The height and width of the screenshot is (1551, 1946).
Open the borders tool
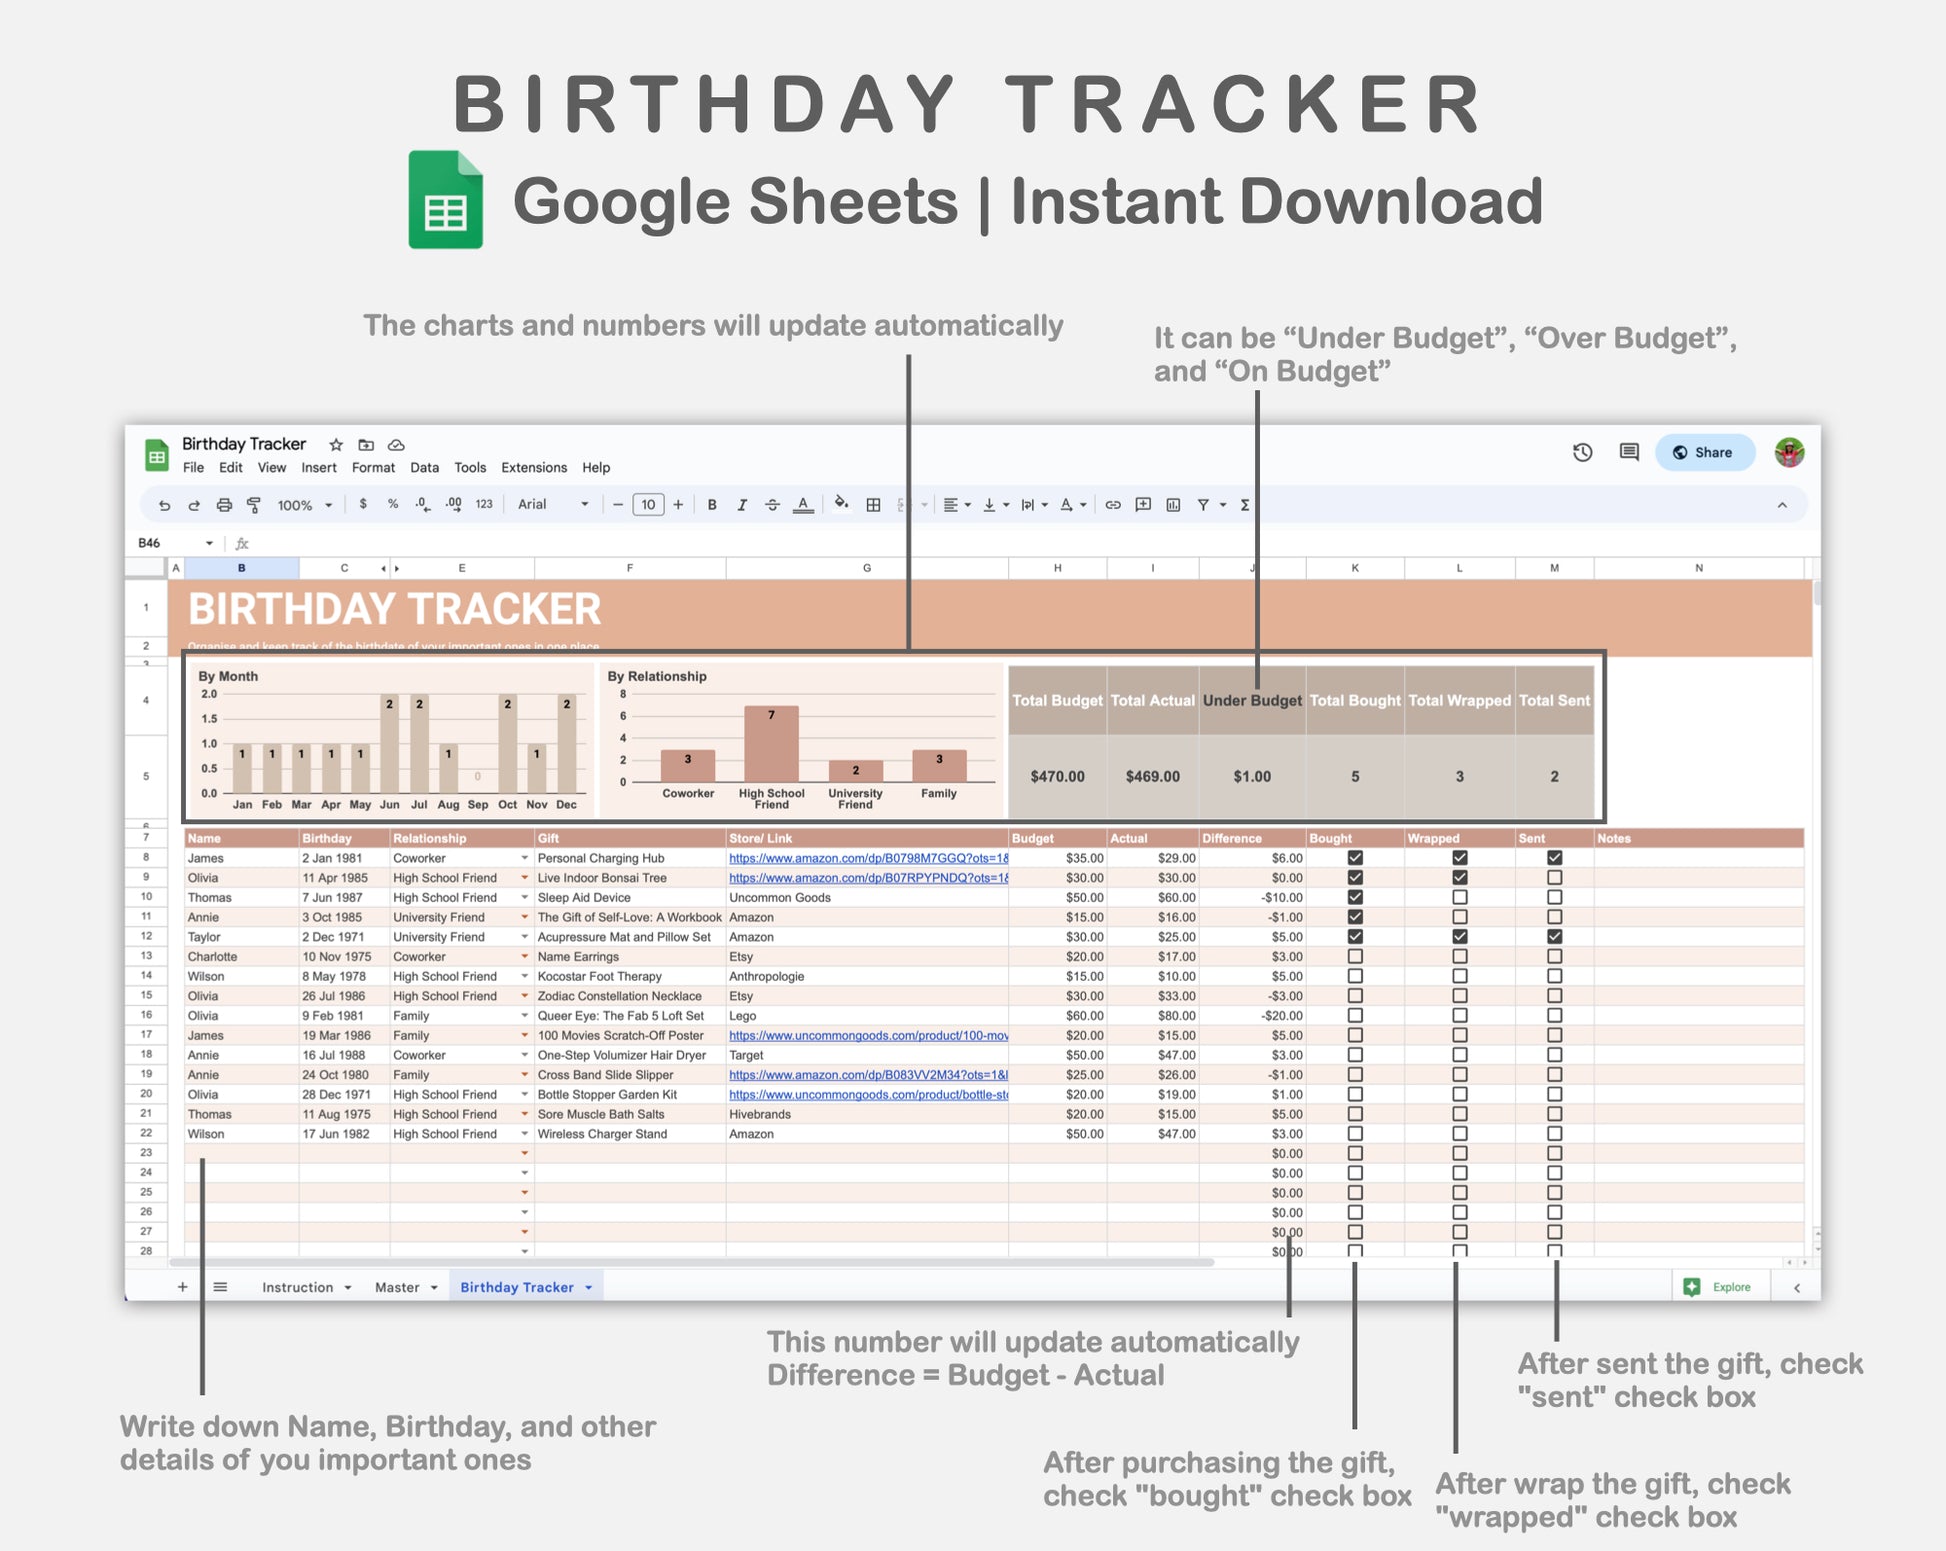(x=873, y=505)
